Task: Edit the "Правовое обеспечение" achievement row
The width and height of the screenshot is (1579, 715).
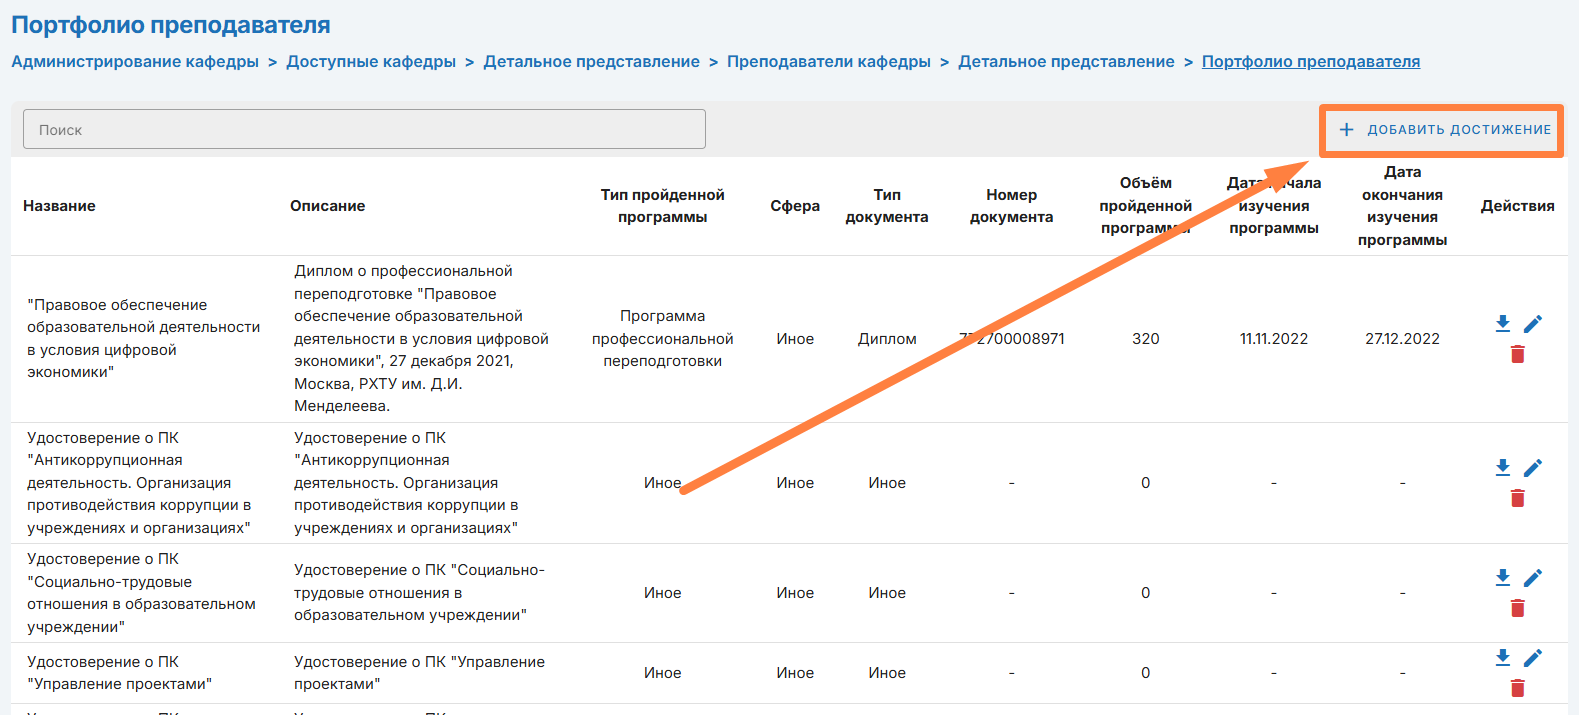Action: pyautogui.click(x=1533, y=324)
